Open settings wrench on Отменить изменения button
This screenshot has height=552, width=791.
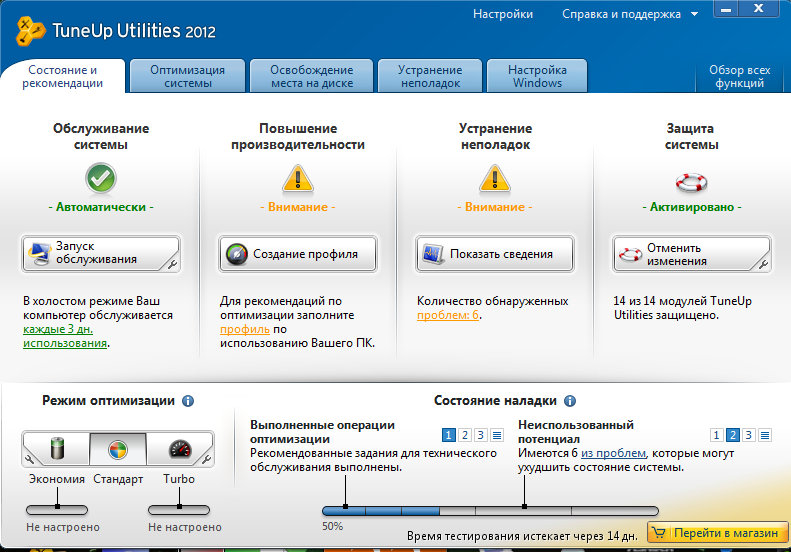pos(763,263)
